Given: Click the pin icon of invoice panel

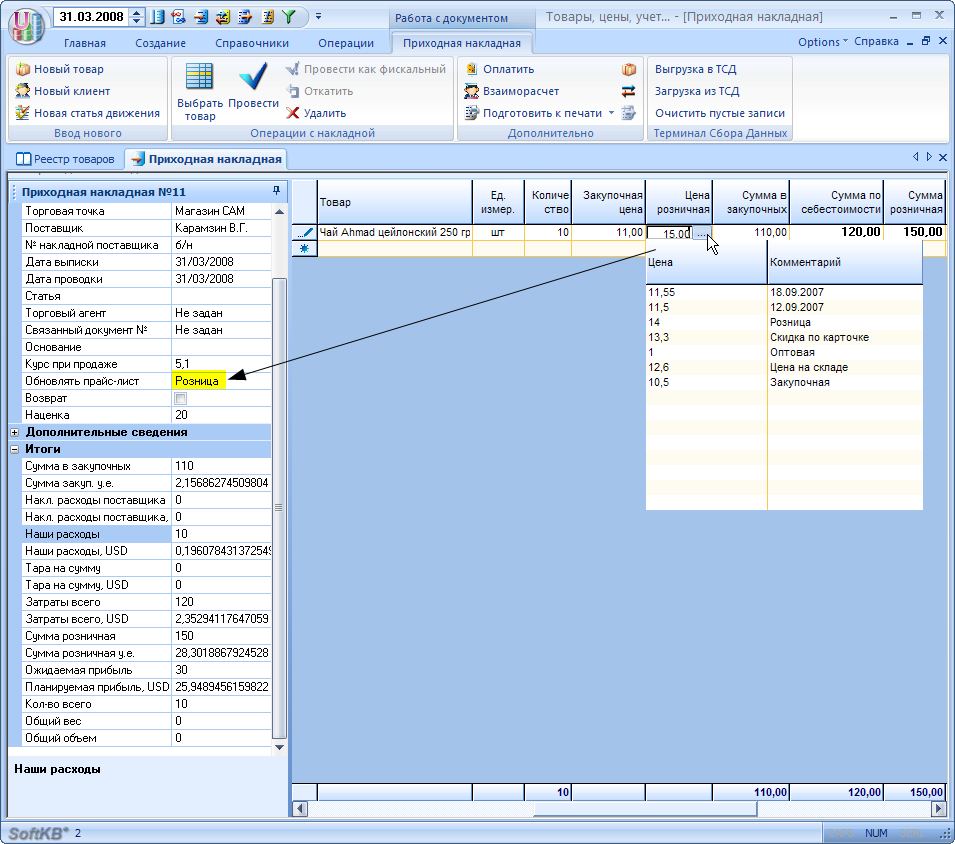Looking at the screenshot, I should (277, 191).
